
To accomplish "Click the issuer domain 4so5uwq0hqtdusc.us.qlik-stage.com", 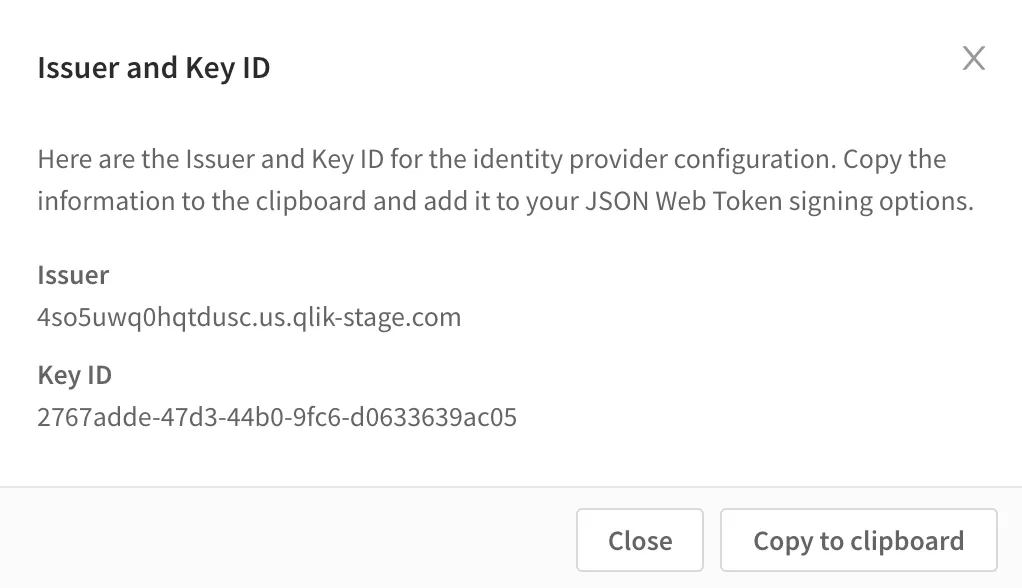I will click(249, 317).
